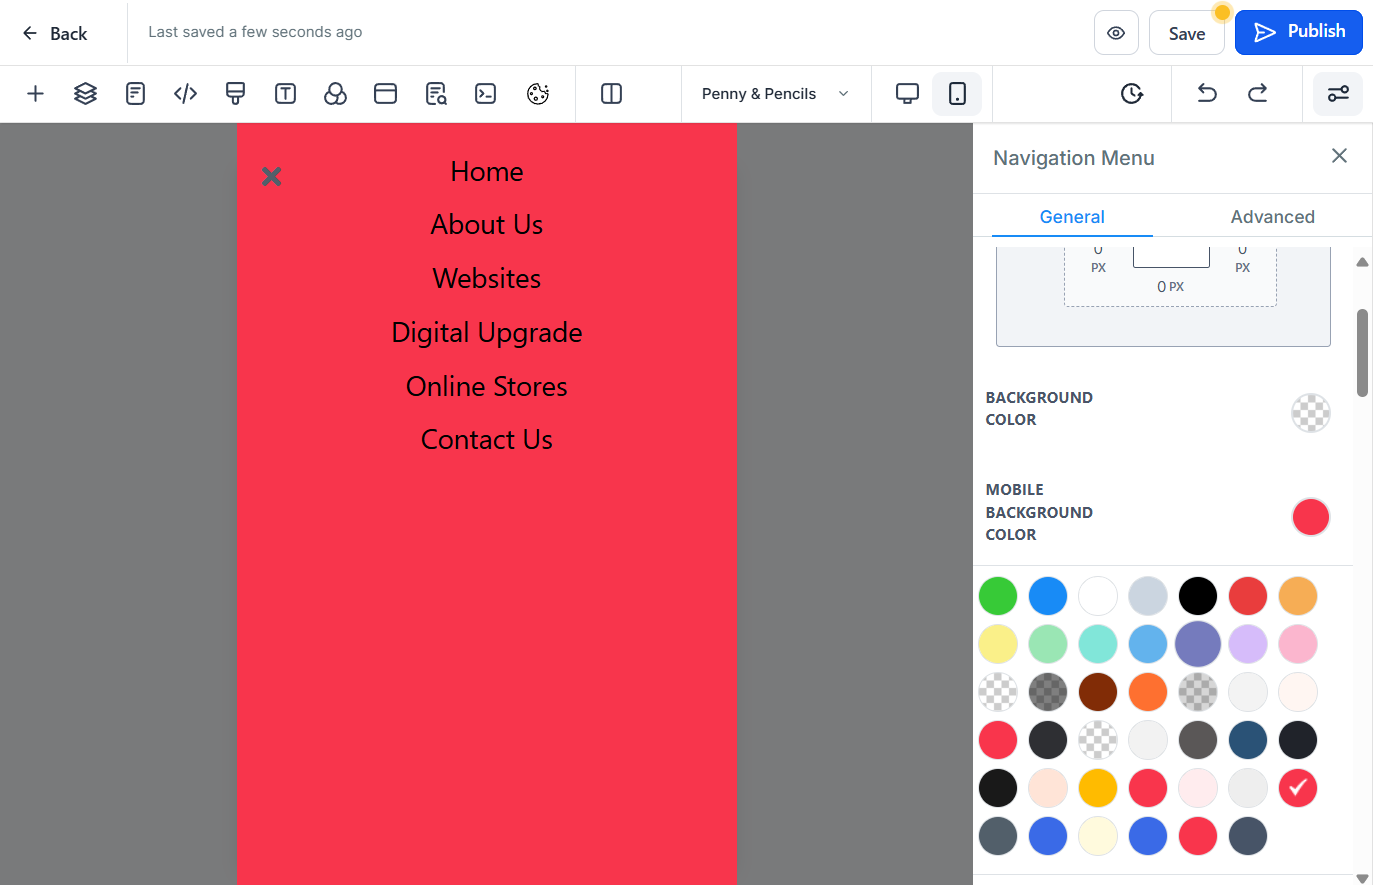Publish the page
Screen dimensions: 1373x885
(1299, 32)
